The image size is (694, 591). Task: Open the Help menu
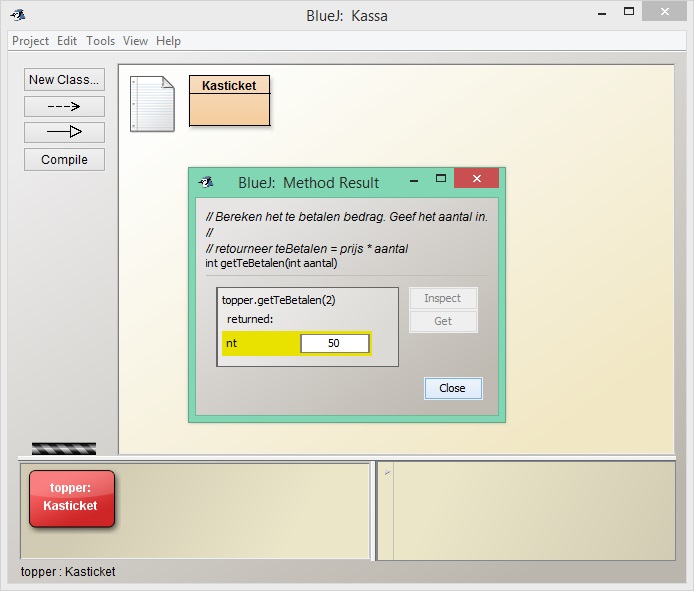coord(168,41)
